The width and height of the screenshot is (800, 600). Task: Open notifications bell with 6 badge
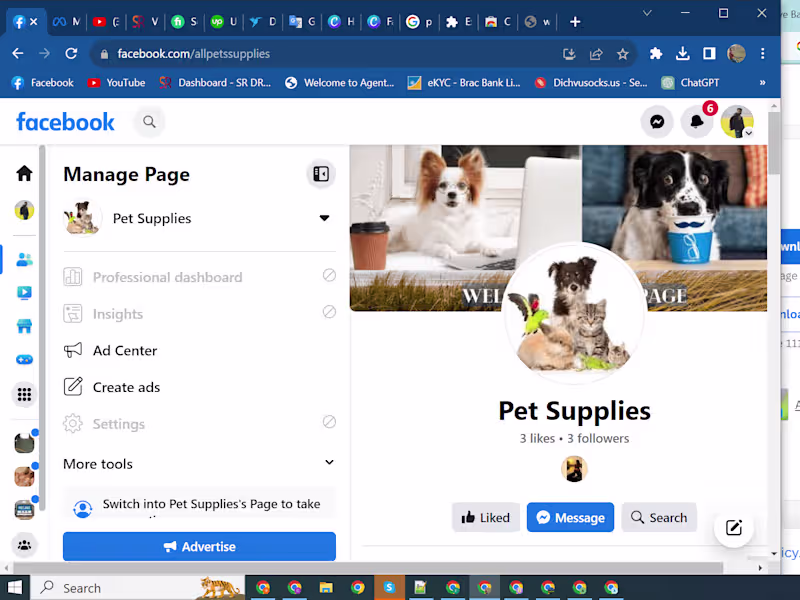pyautogui.click(x=697, y=122)
